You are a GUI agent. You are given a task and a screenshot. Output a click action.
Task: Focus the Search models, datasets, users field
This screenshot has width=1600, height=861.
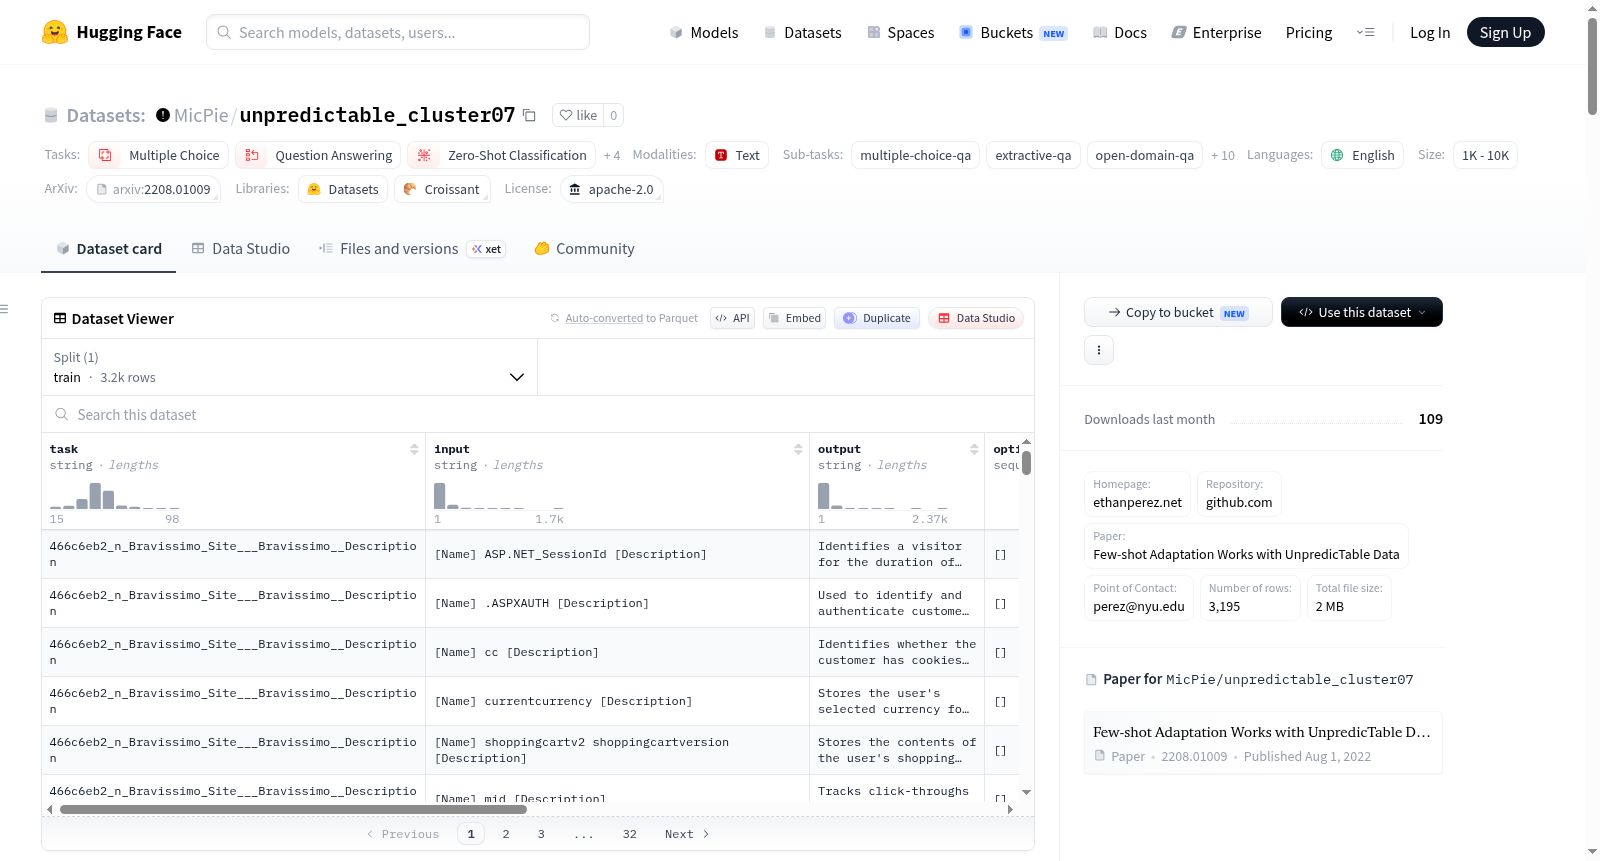398,32
